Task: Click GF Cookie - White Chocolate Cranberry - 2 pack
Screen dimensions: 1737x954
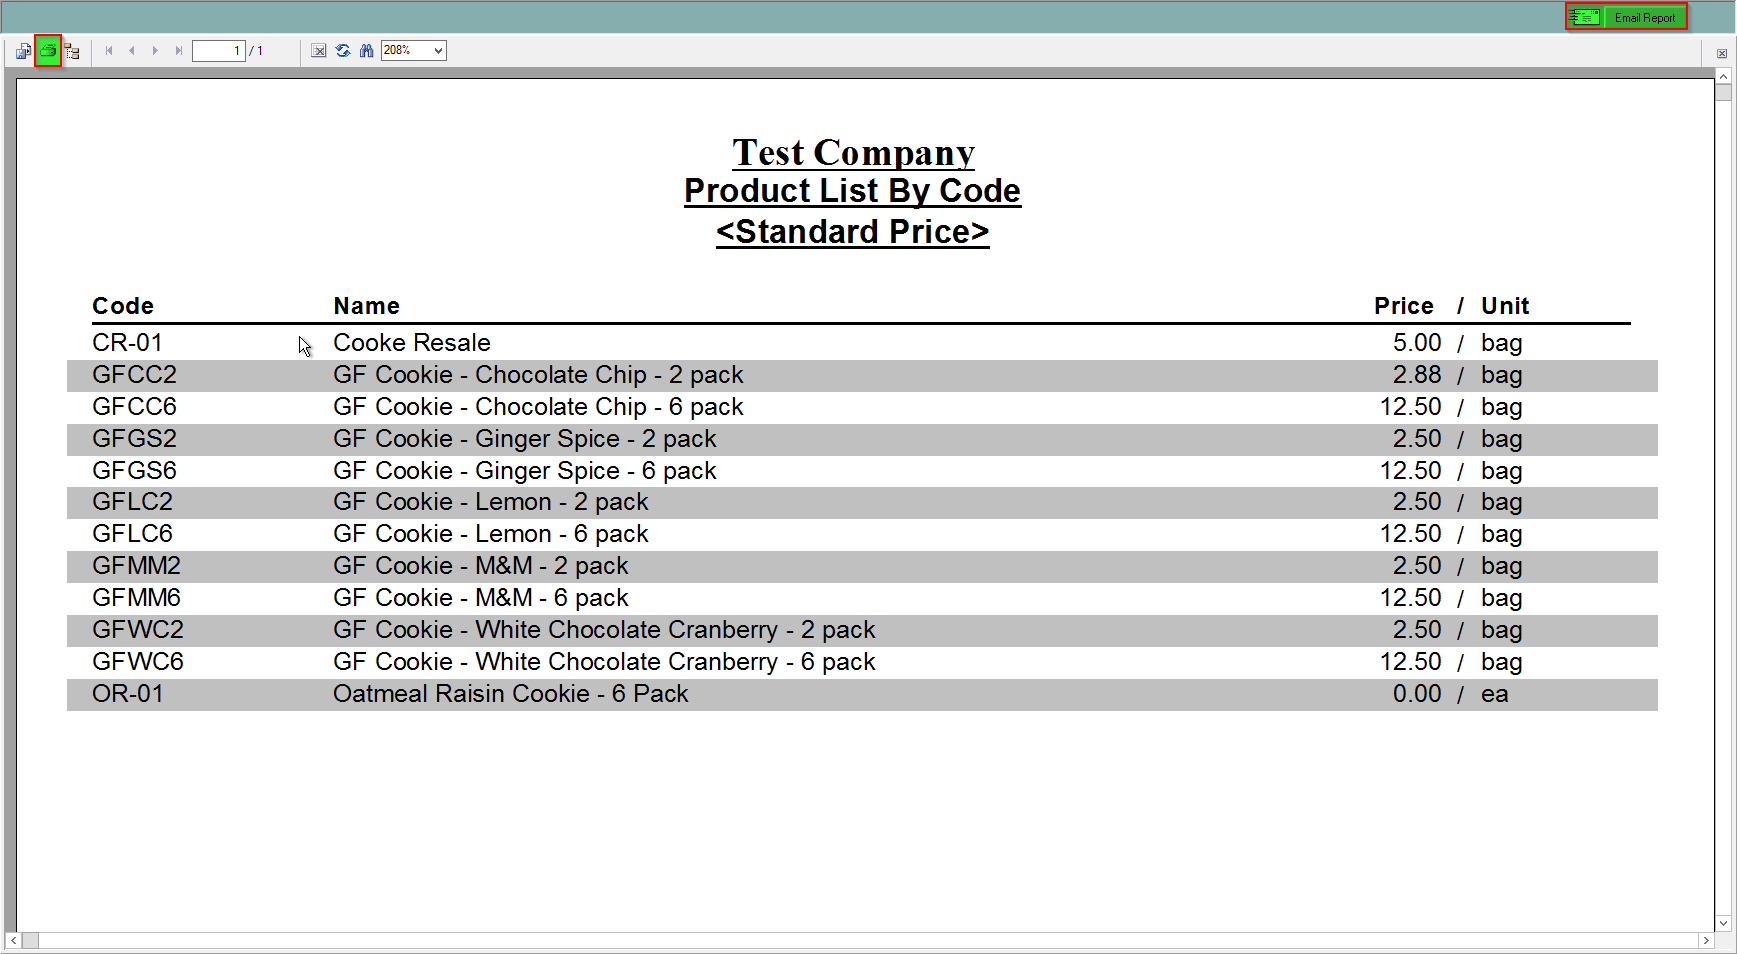Action: point(604,630)
